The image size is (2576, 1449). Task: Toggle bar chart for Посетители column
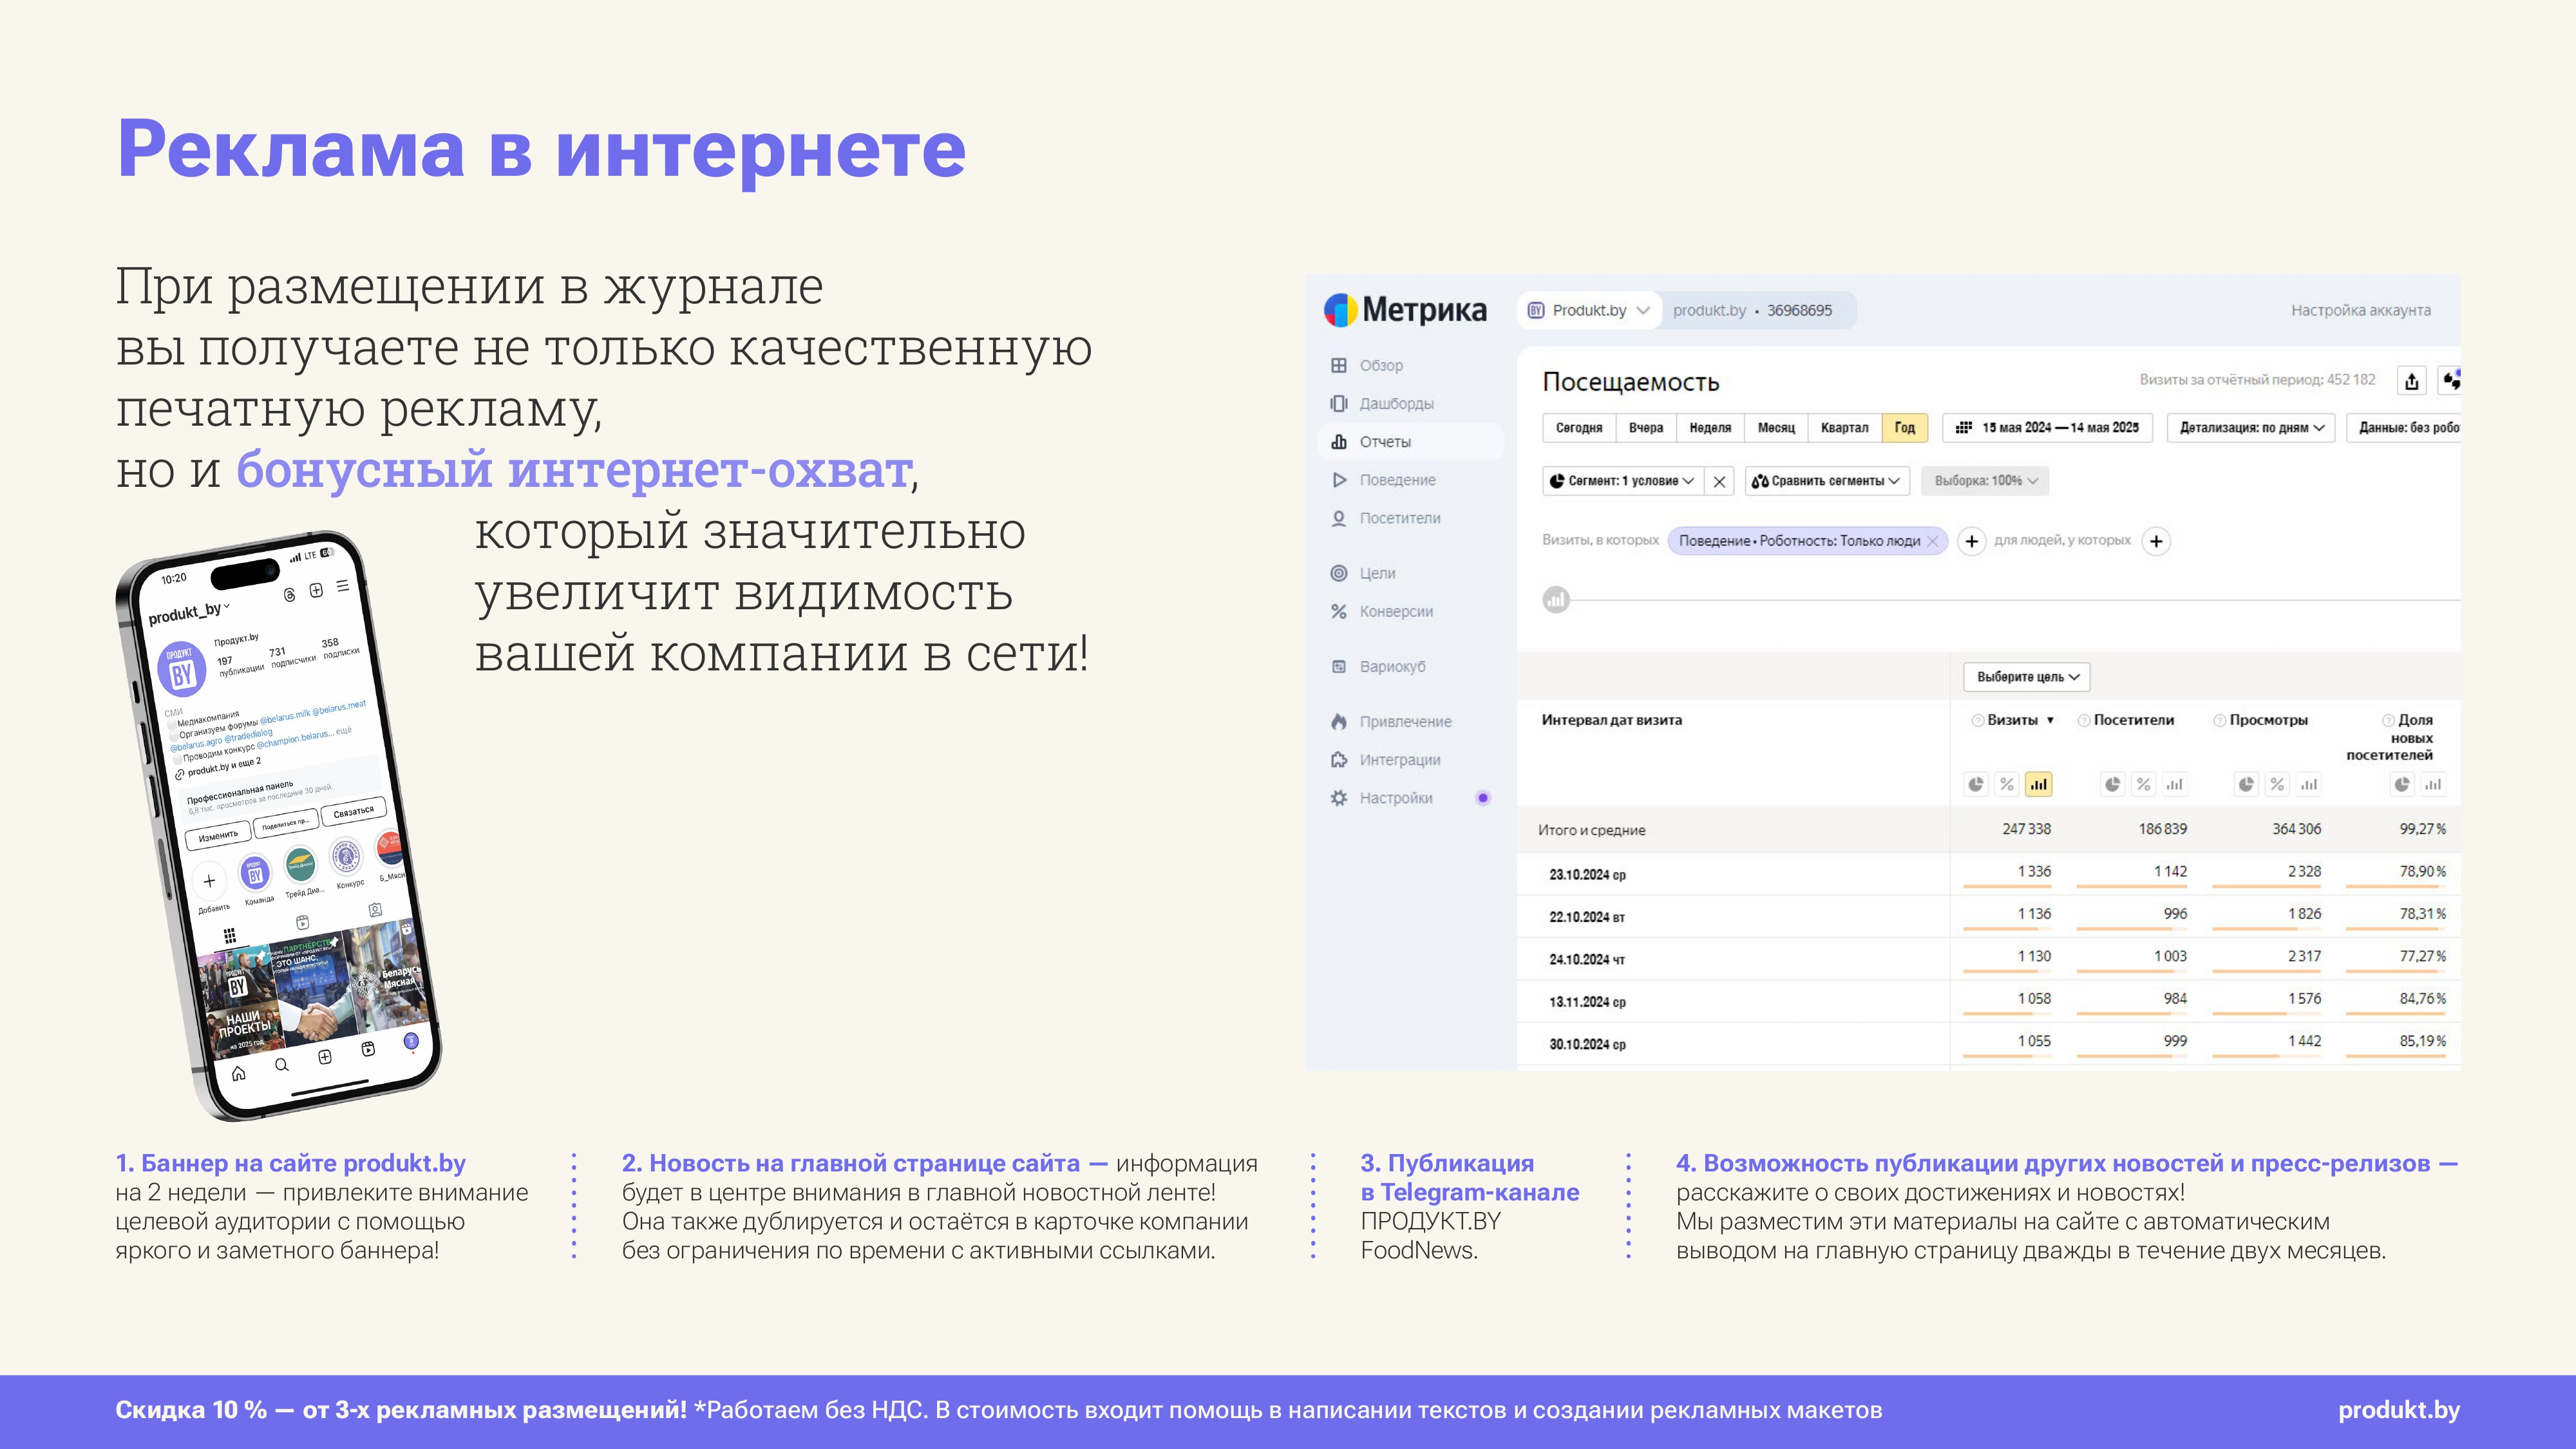click(2174, 785)
